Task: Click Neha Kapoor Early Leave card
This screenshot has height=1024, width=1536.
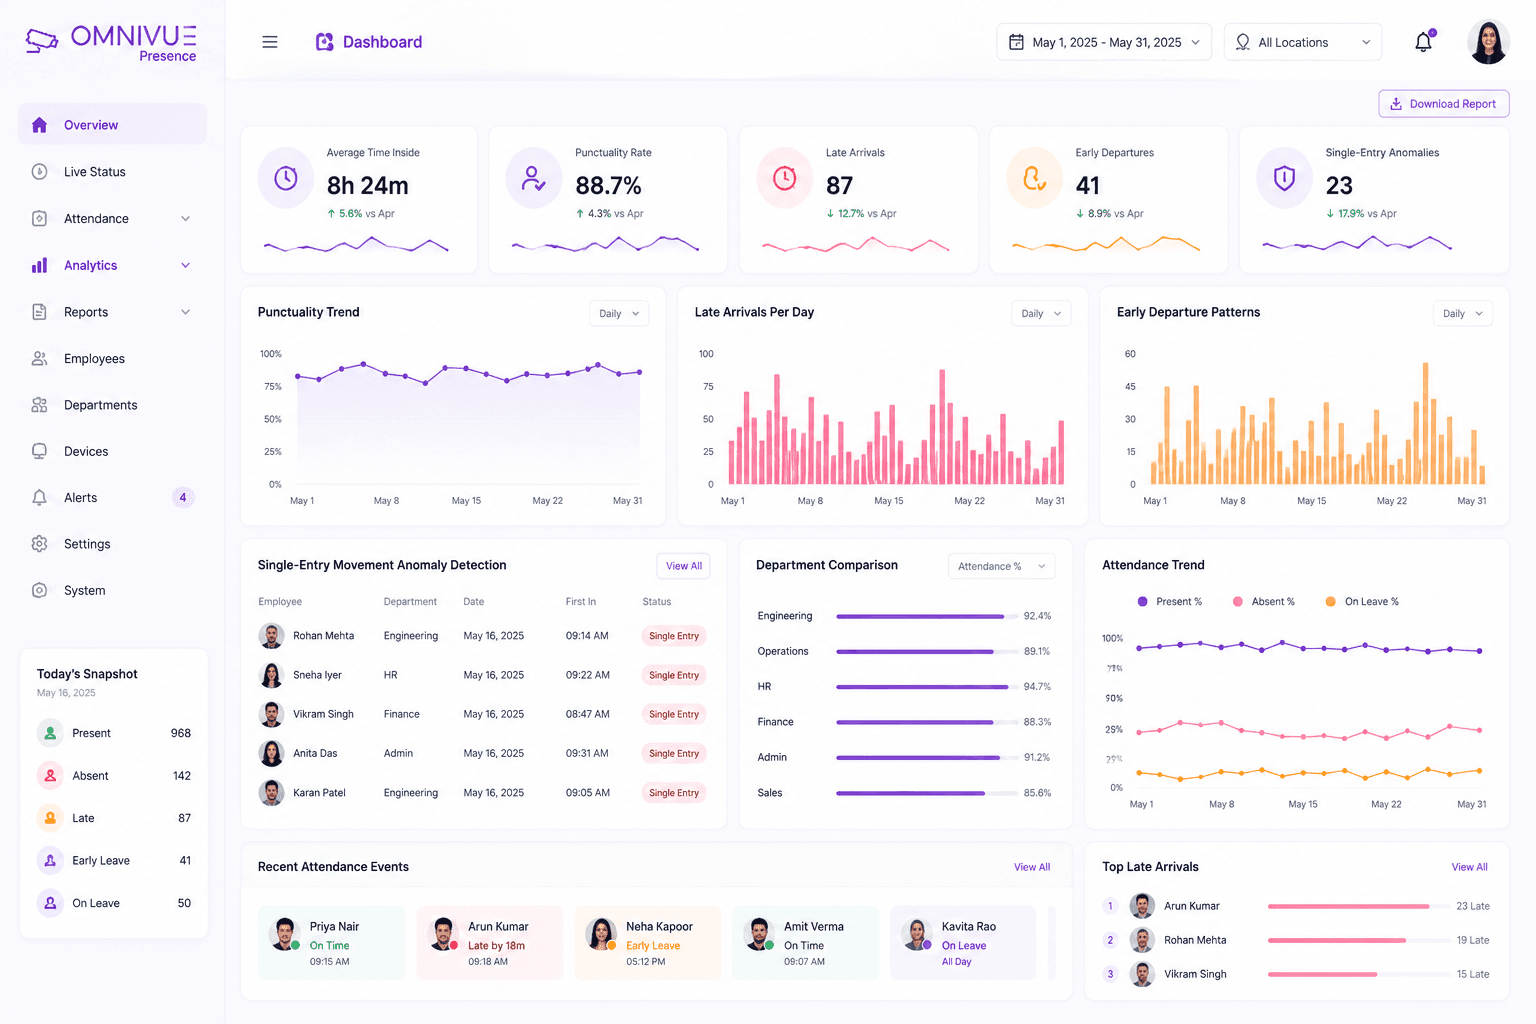Action: [647, 943]
